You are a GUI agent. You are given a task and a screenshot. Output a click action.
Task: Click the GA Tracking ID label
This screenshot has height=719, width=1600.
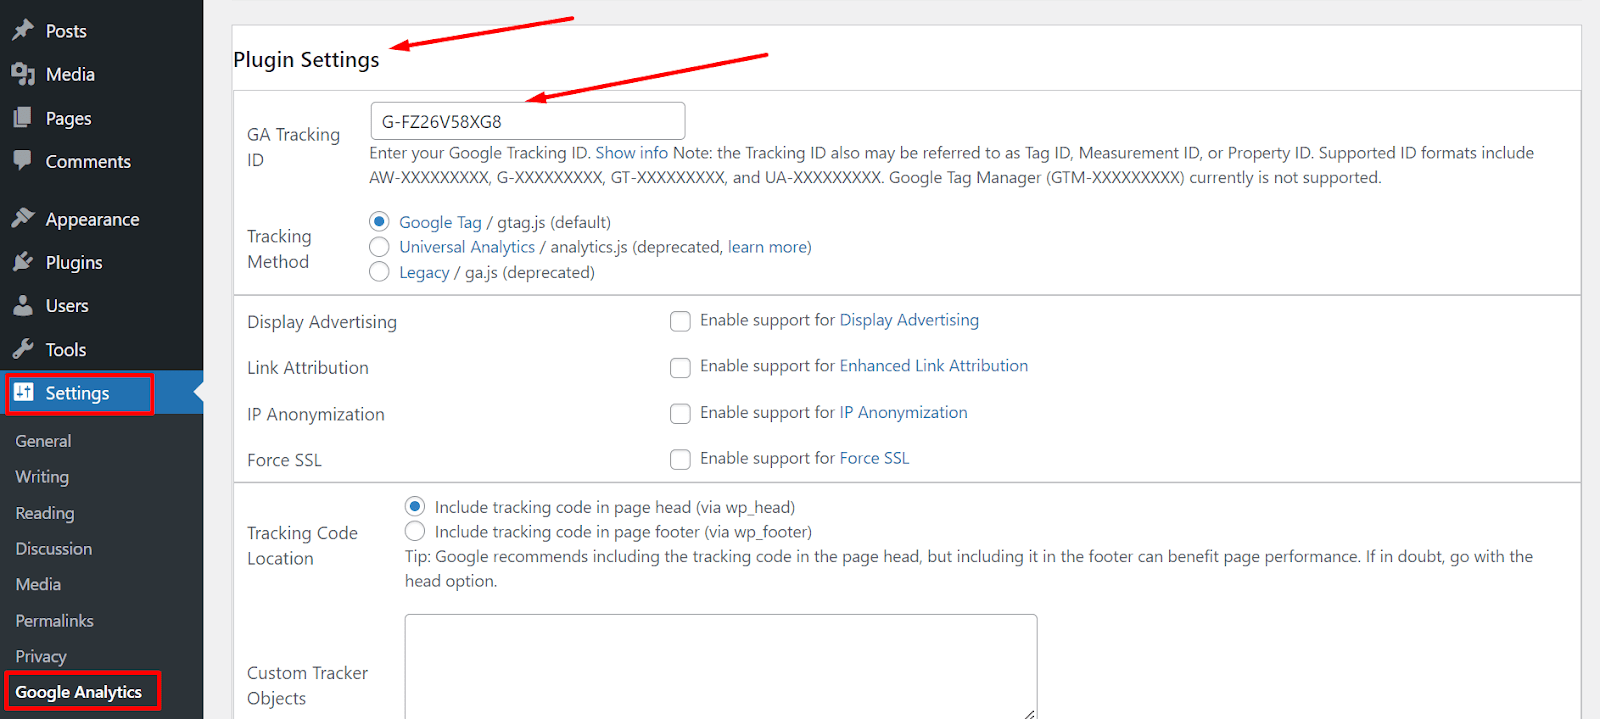pyautogui.click(x=294, y=147)
